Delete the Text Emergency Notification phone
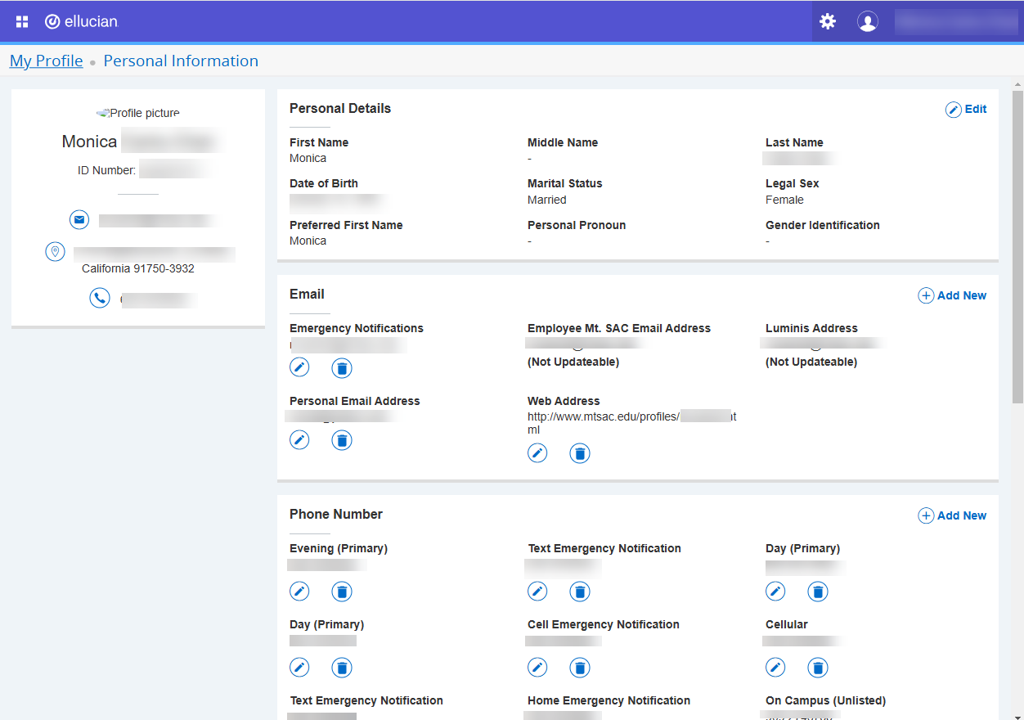This screenshot has width=1024, height=720. click(580, 592)
